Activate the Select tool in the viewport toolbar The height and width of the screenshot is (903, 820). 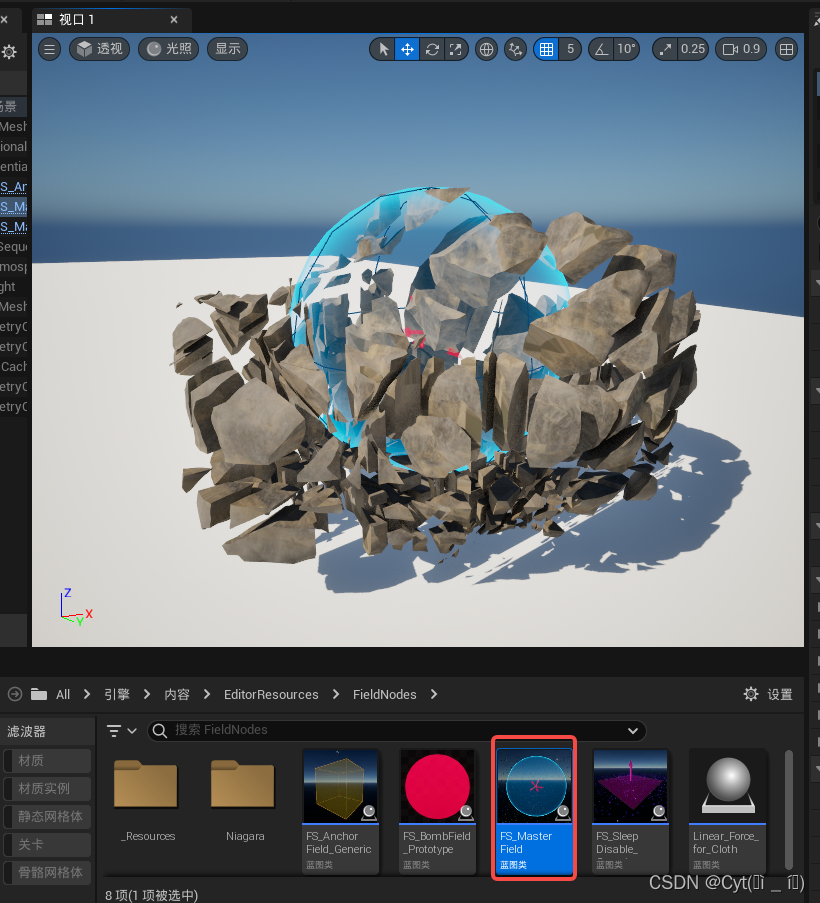click(383, 49)
